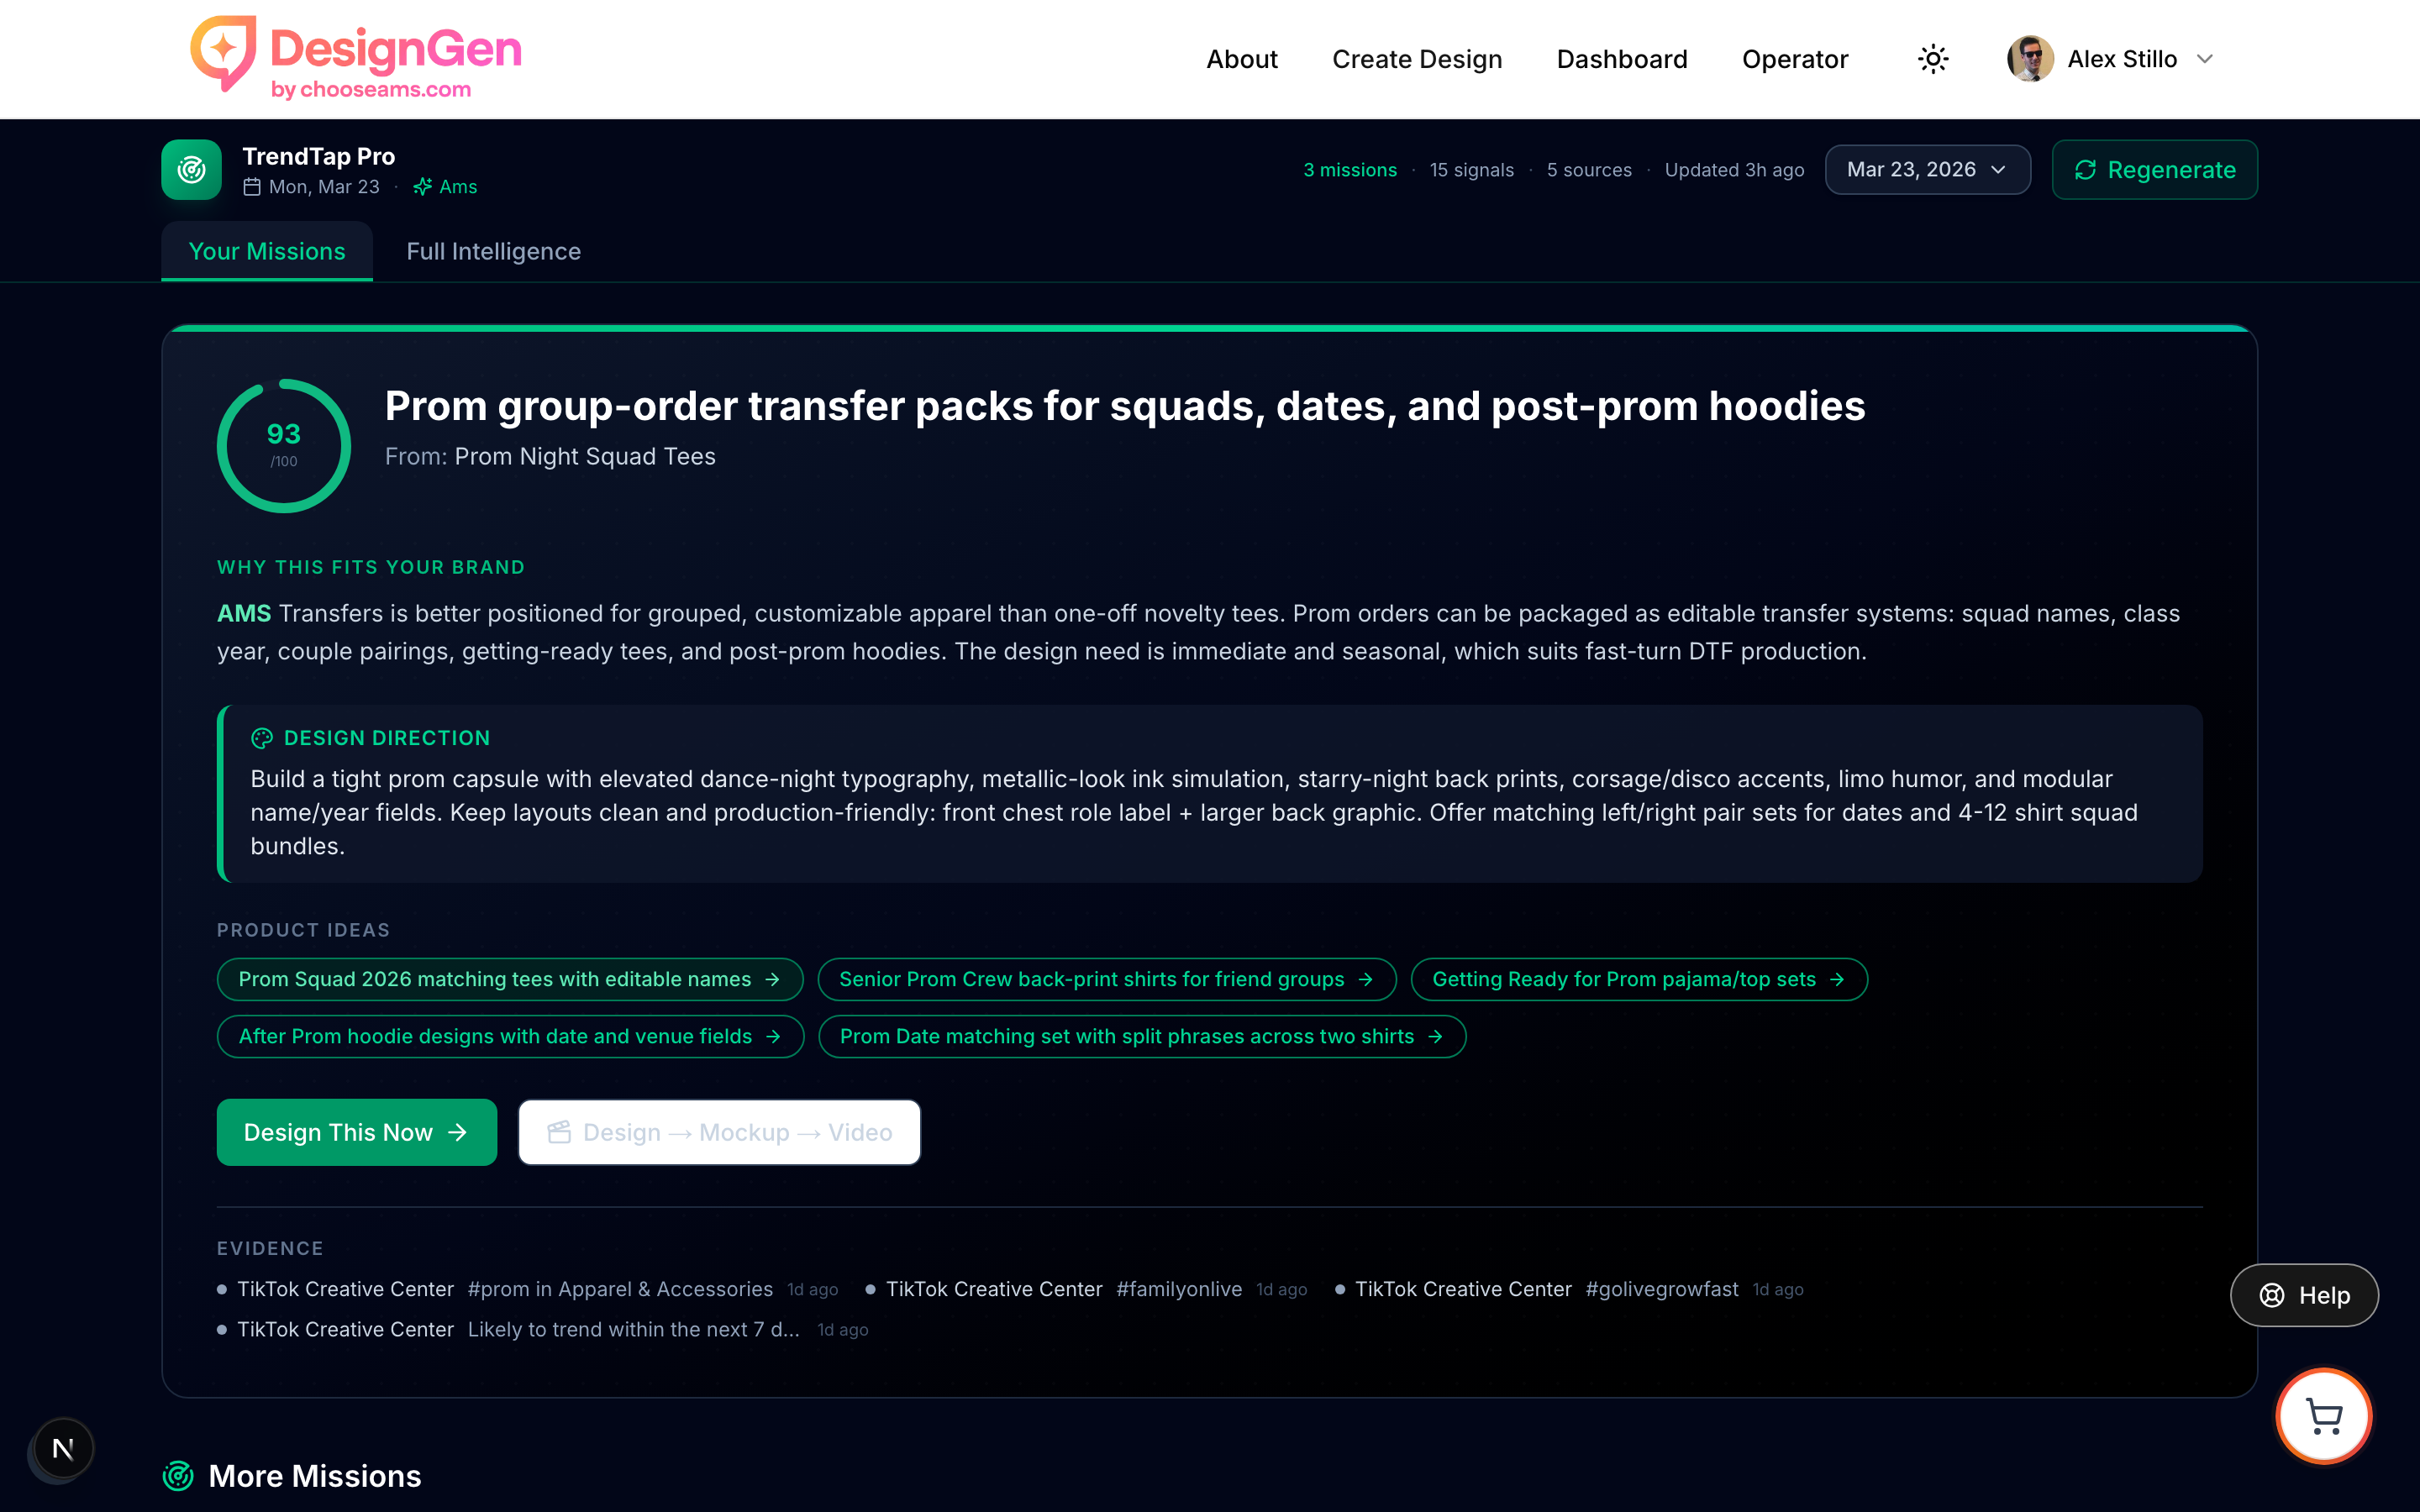Open #prom in Apparel & Accessories evidence

pos(619,1289)
